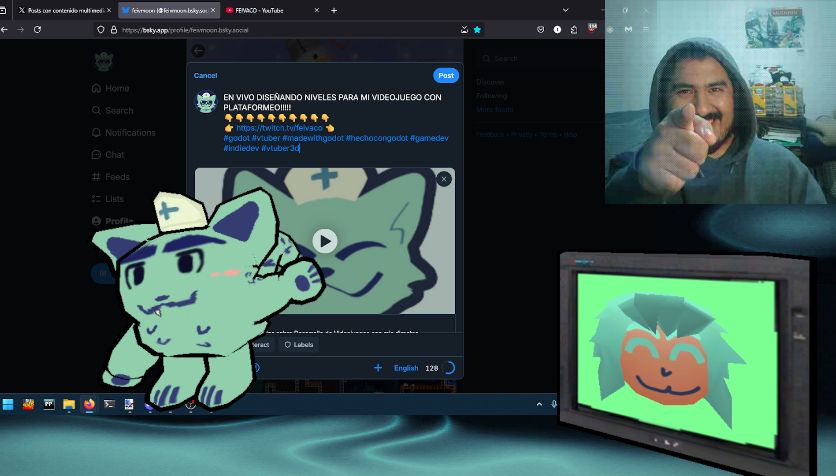Click the Following link in the right sidebar
Image resolution: width=836 pixels, height=476 pixels.
point(492,96)
